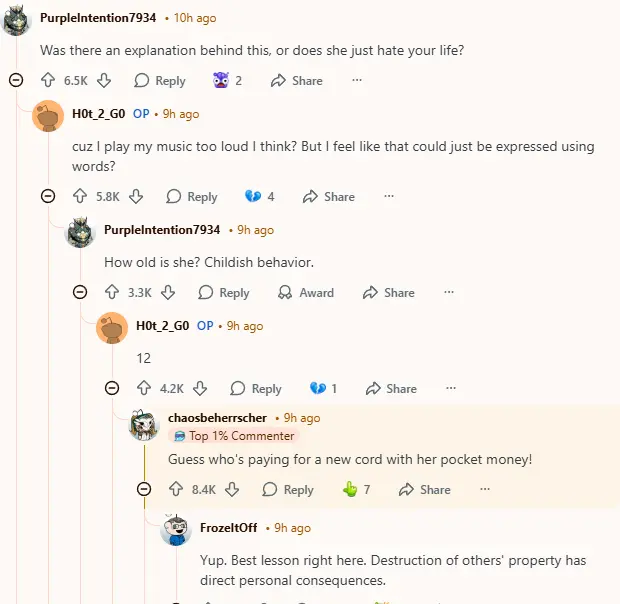Collapse the "How old is she?" thread
620x604 pixels.
pyautogui.click(x=80, y=292)
